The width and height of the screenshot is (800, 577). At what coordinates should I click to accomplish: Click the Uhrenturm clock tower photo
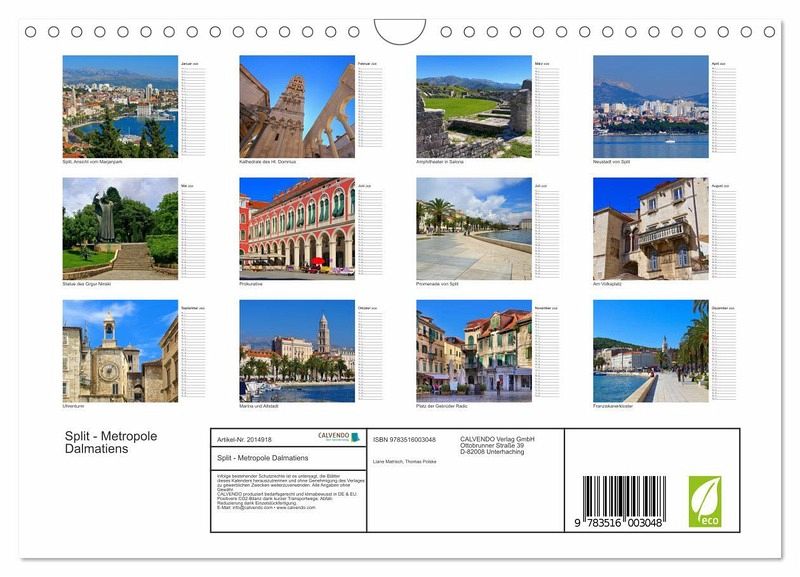coord(120,351)
